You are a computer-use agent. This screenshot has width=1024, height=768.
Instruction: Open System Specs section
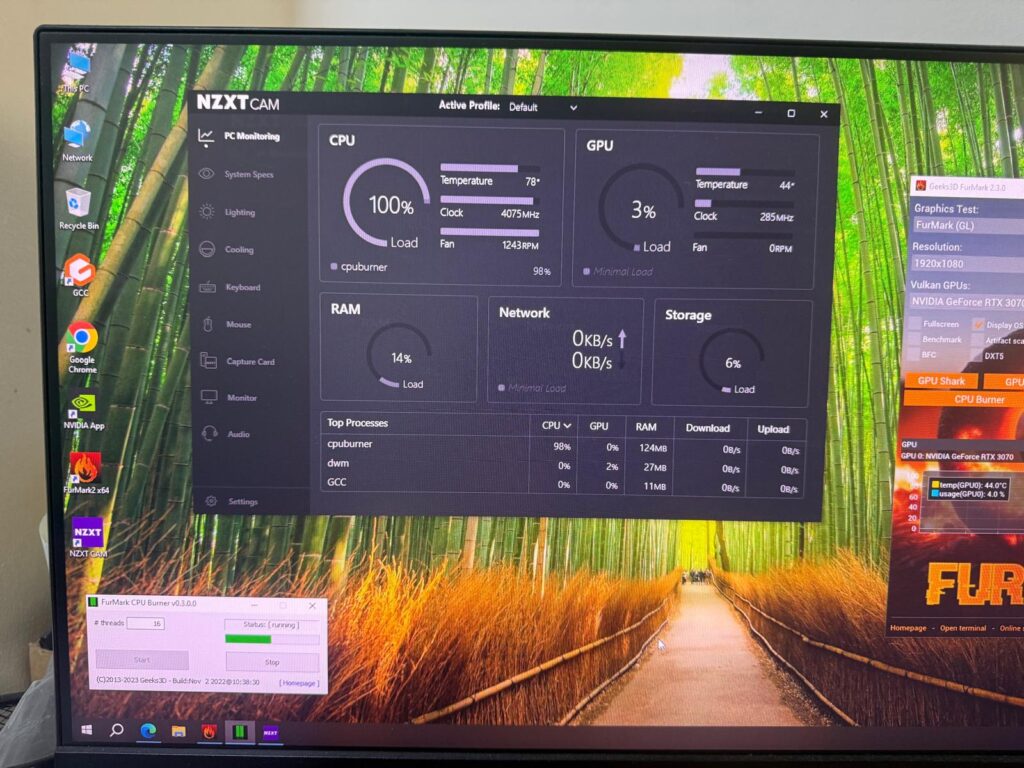point(236,174)
